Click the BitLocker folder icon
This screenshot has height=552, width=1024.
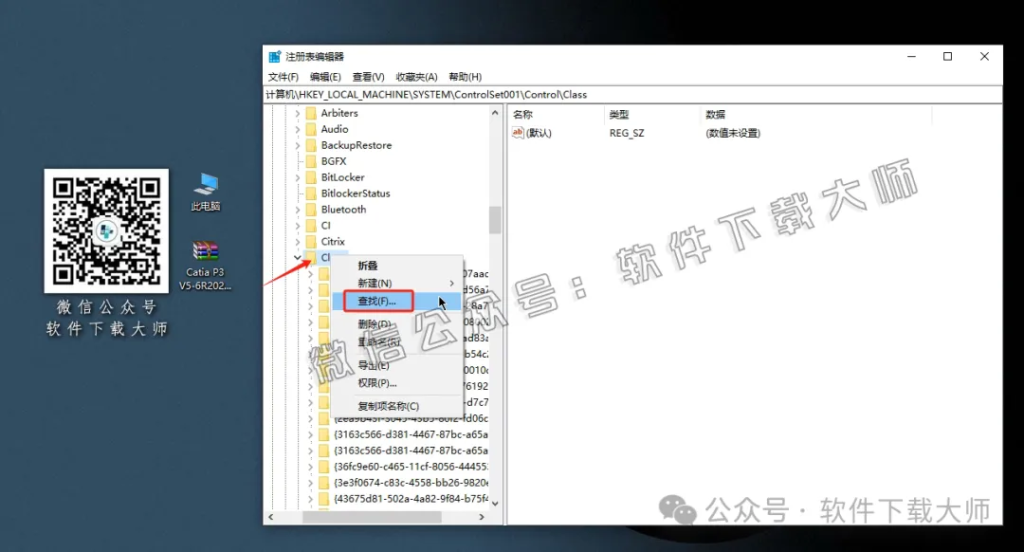pyautogui.click(x=311, y=177)
